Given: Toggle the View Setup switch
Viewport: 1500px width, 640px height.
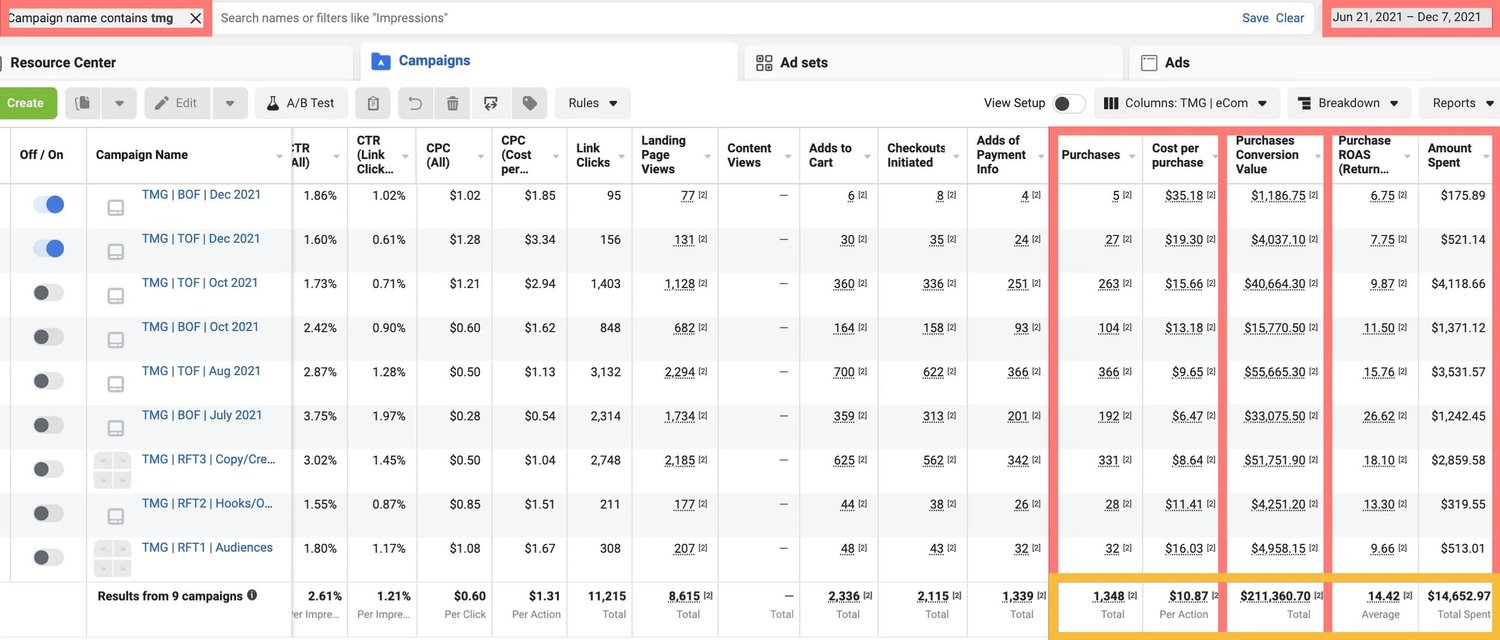Looking at the screenshot, I should [1068, 103].
